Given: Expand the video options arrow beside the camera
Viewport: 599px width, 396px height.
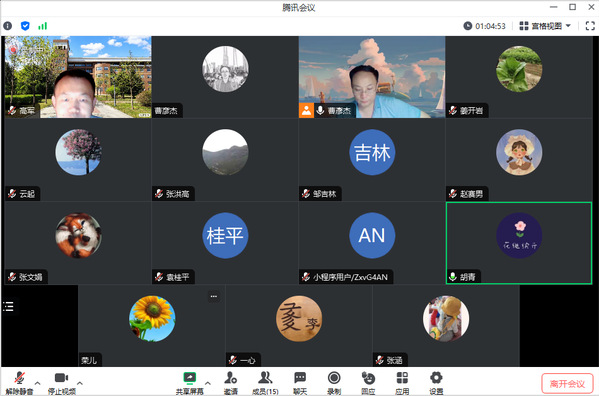Looking at the screenshot, I should 80,383.
